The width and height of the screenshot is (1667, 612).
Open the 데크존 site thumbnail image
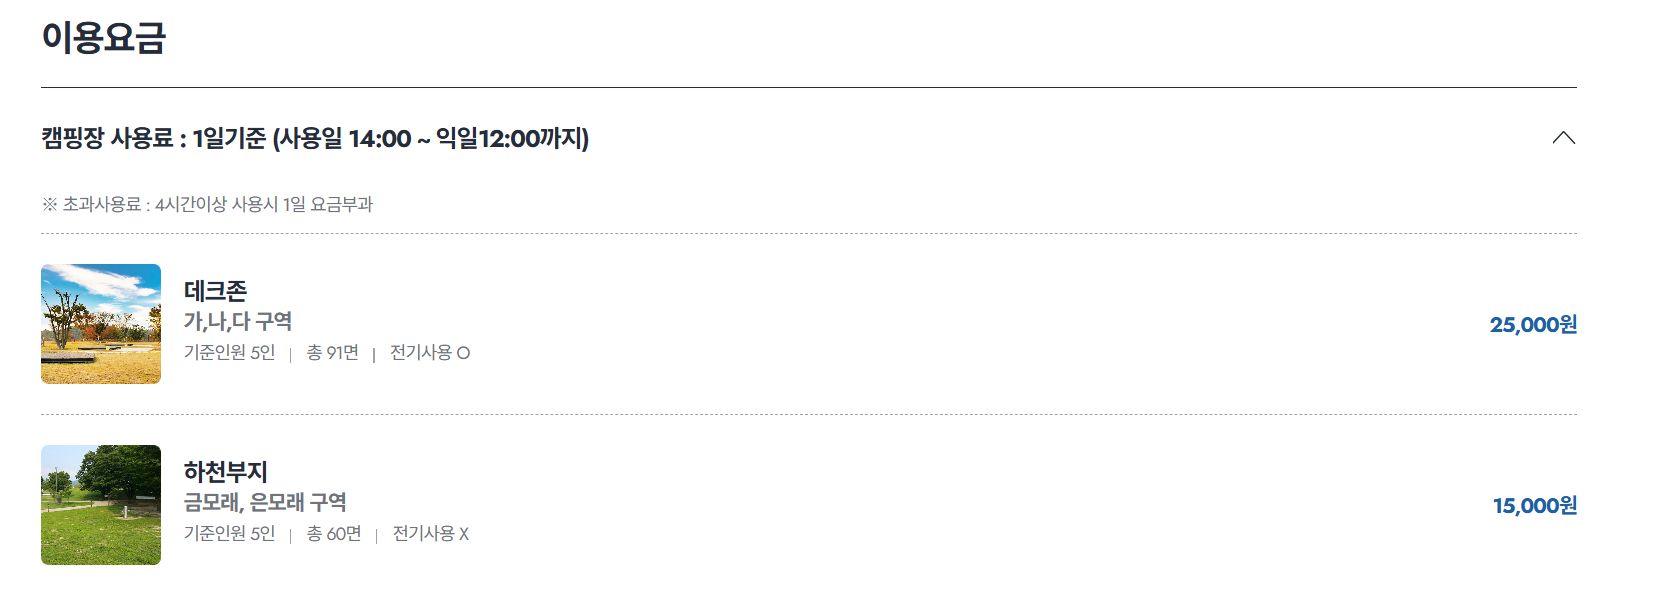point(100,324)
